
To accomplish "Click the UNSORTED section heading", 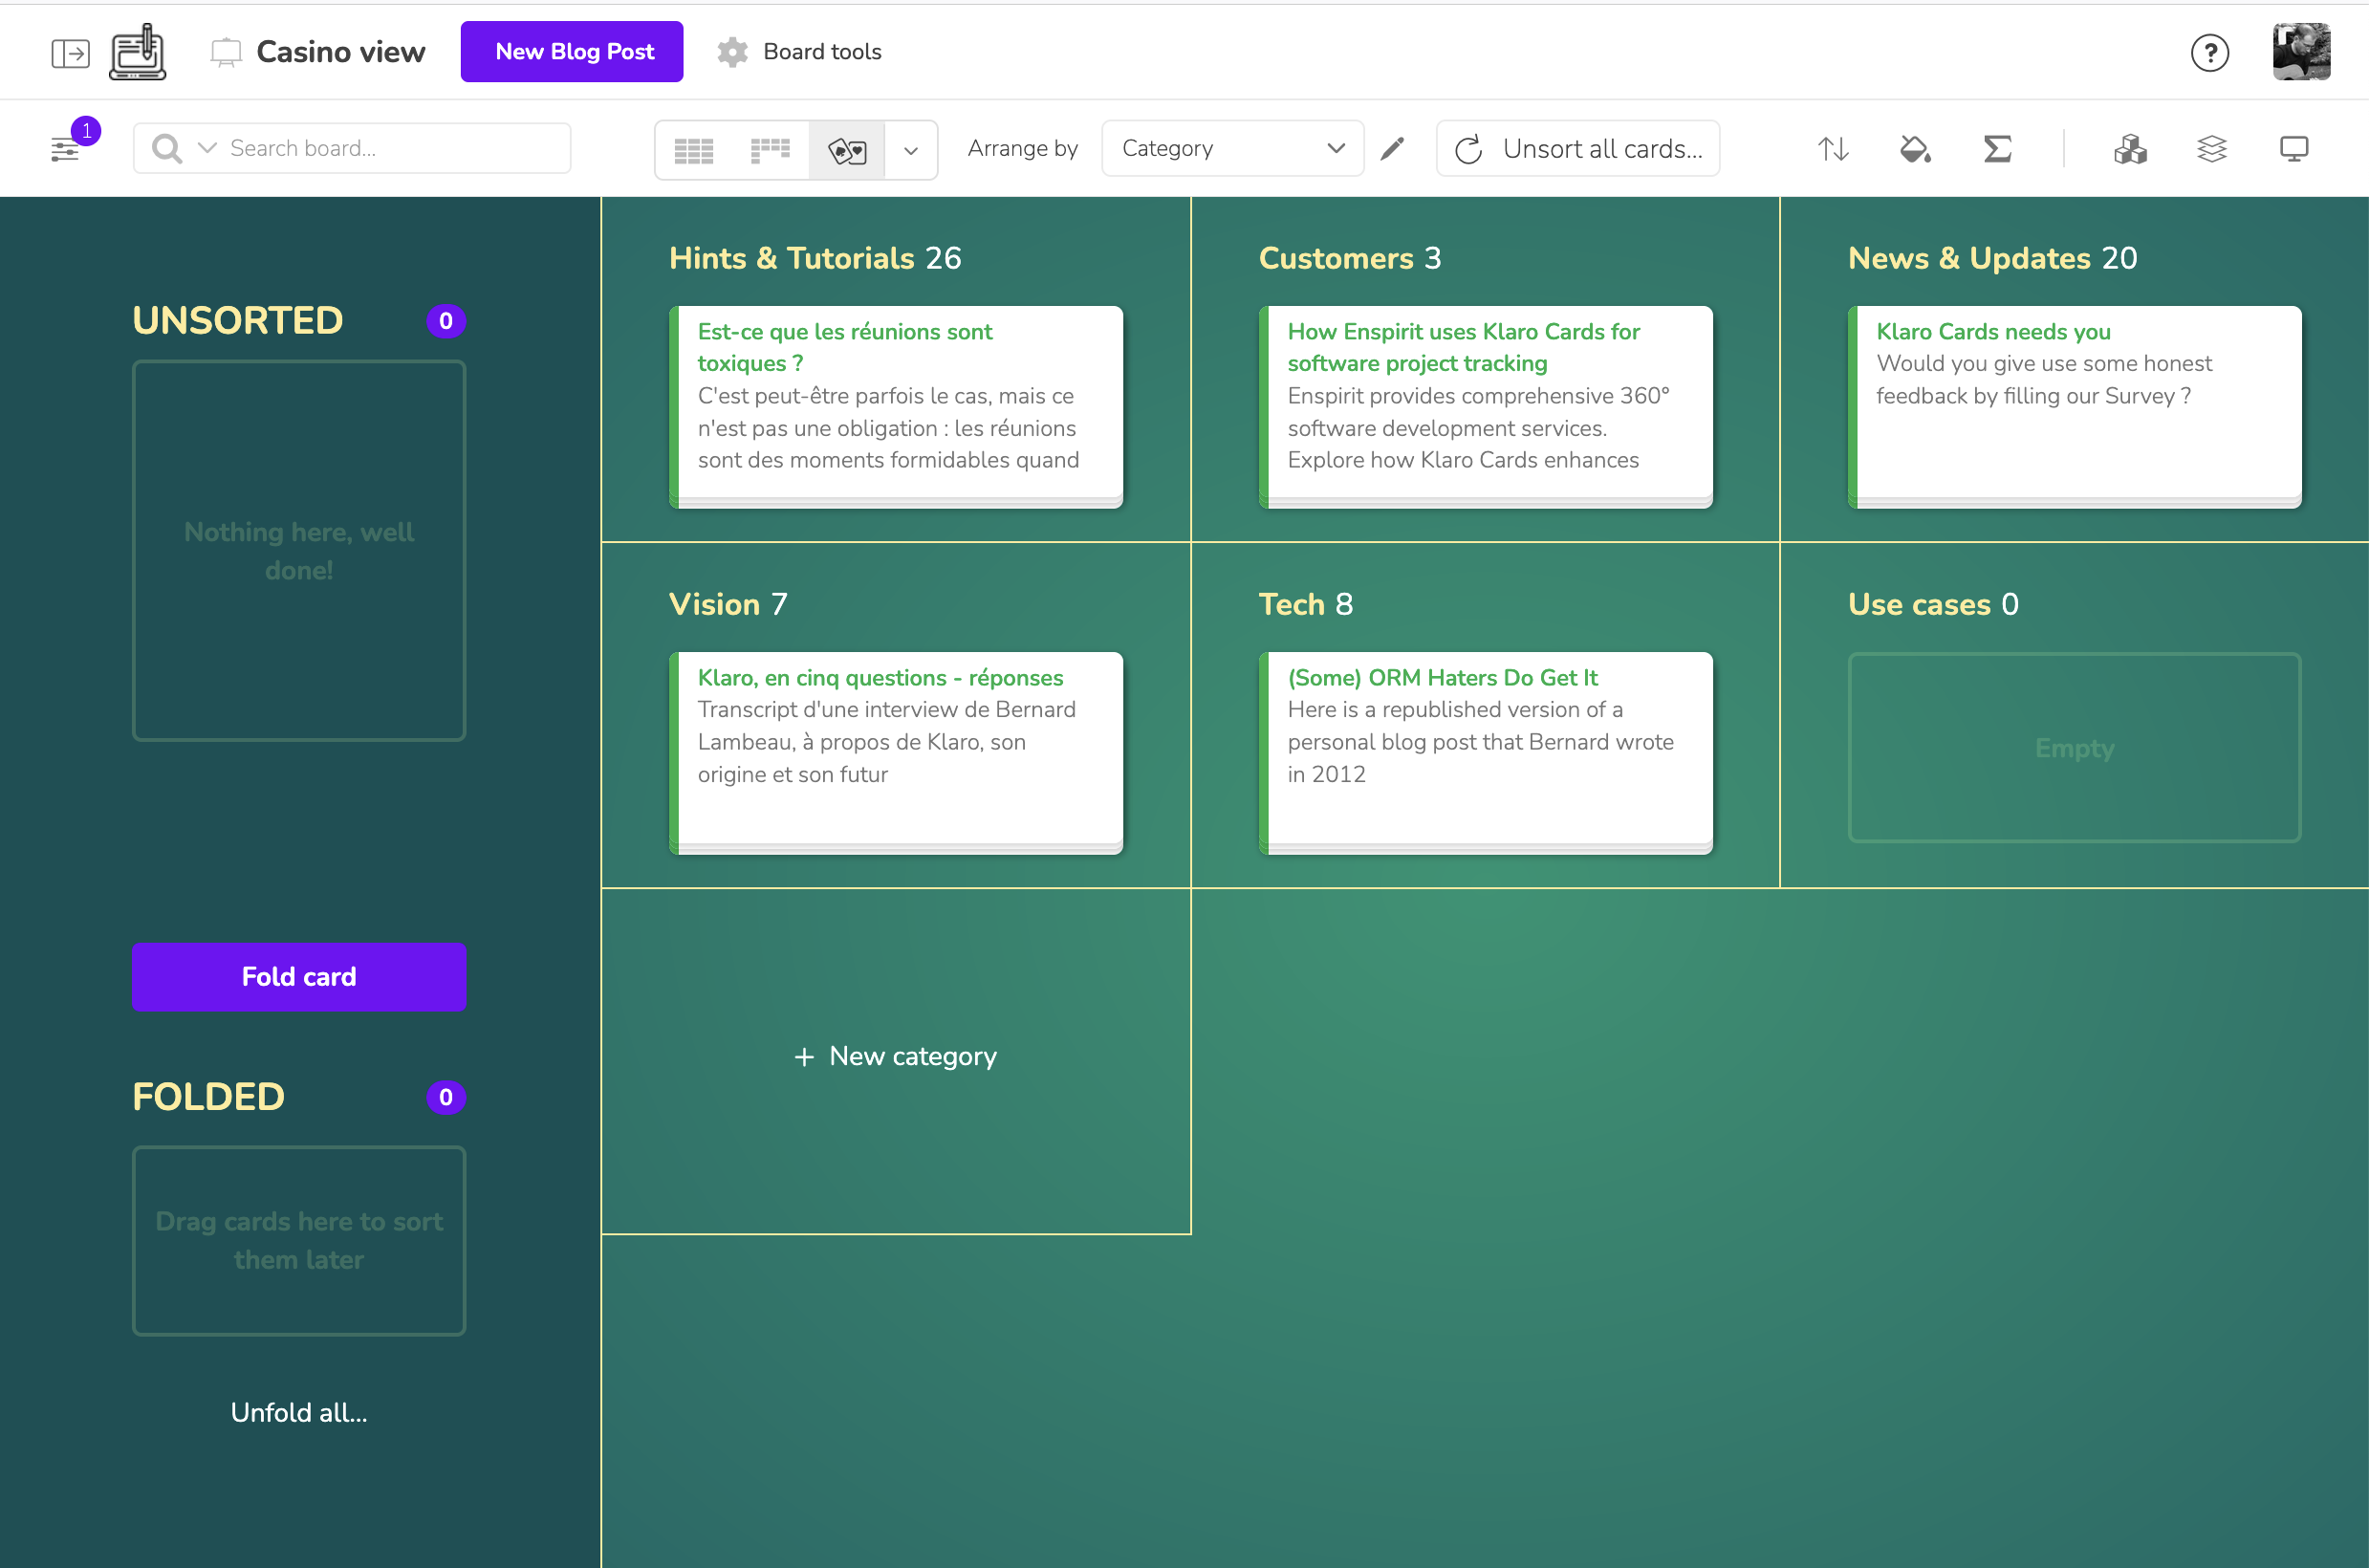I will point(238,321).
